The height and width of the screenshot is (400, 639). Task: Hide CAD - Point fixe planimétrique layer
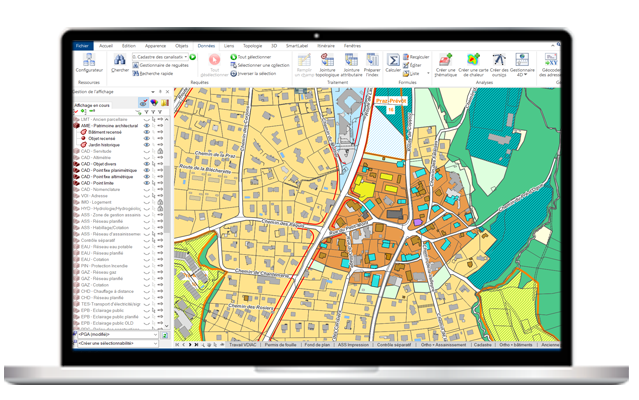[147, 170]
